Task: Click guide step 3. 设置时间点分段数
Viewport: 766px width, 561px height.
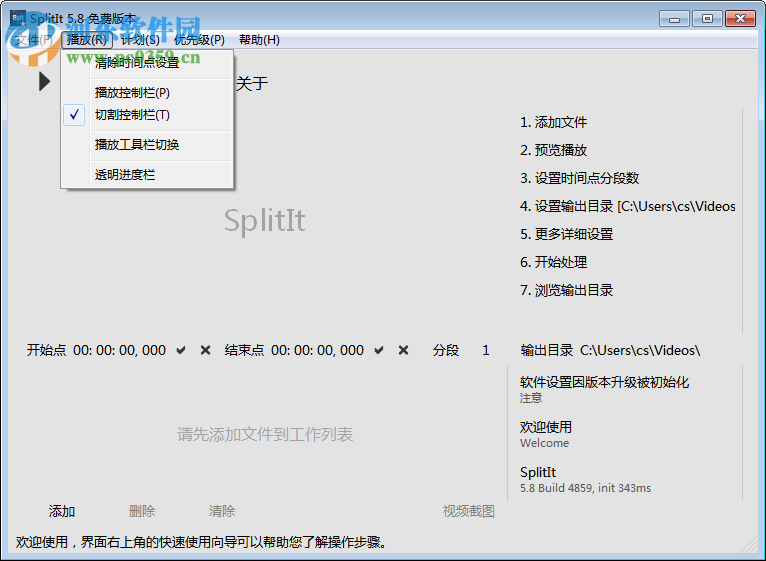Action: pyautogui.click(x=579, y=178)
